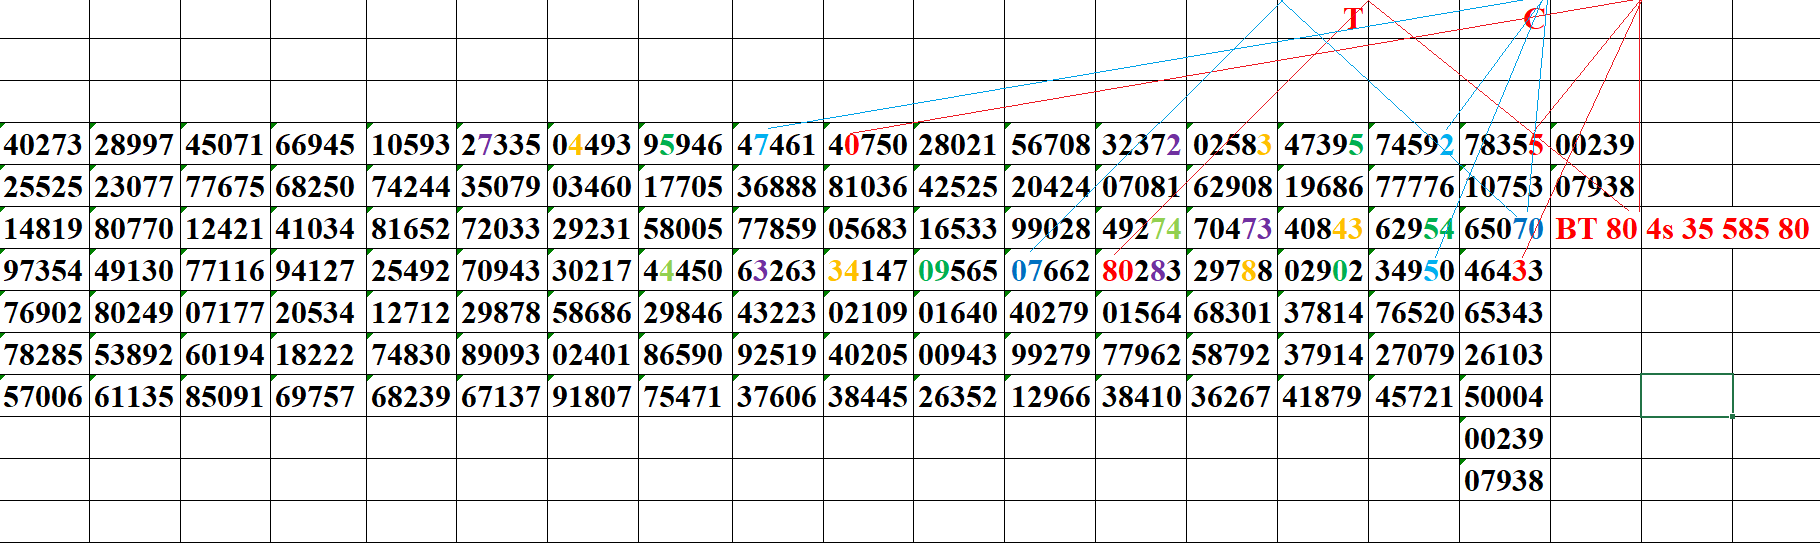The image size is (1820, 543).
Task: Click the cell 07662 with blue digits
Action: pyautogui.click(x=1050, y=271)
